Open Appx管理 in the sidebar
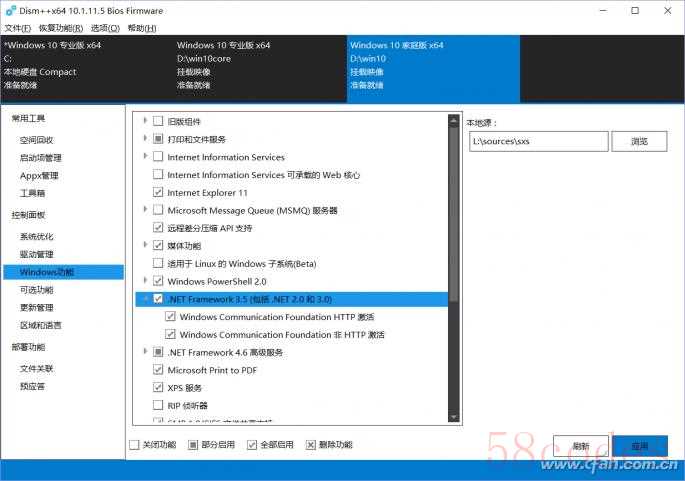685x481 pixels. click(39, 176)
